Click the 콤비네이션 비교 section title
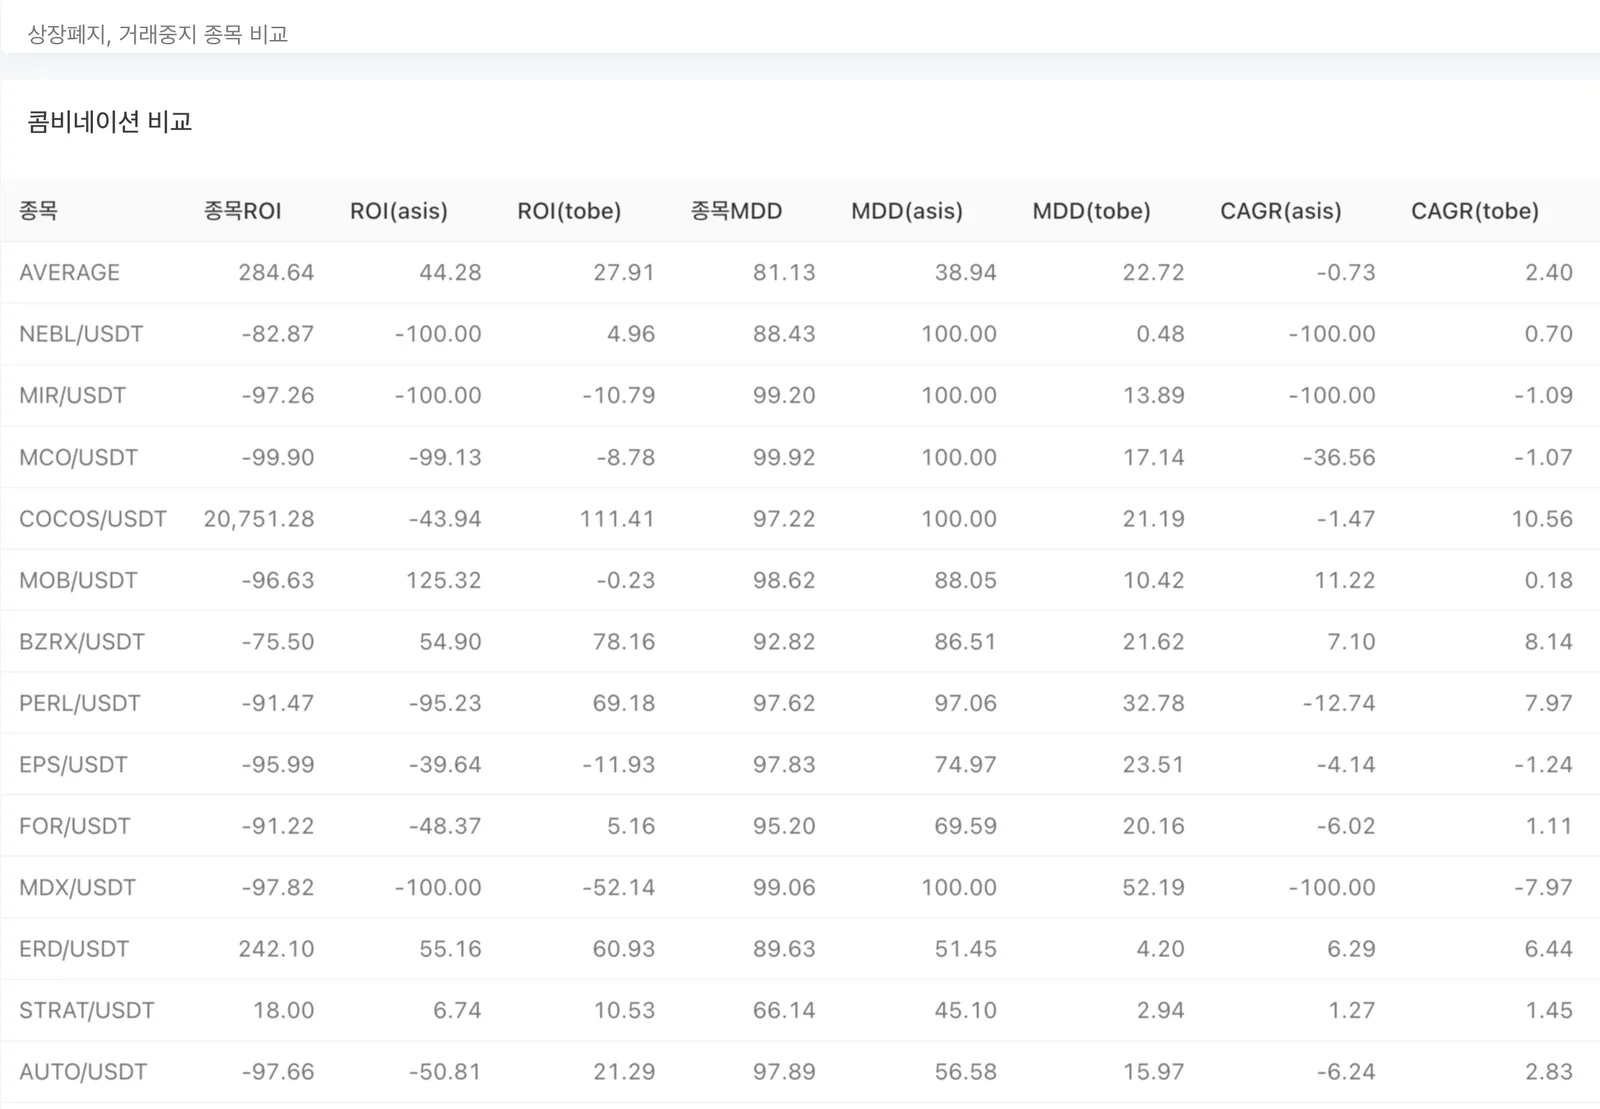 click(109, 121)
